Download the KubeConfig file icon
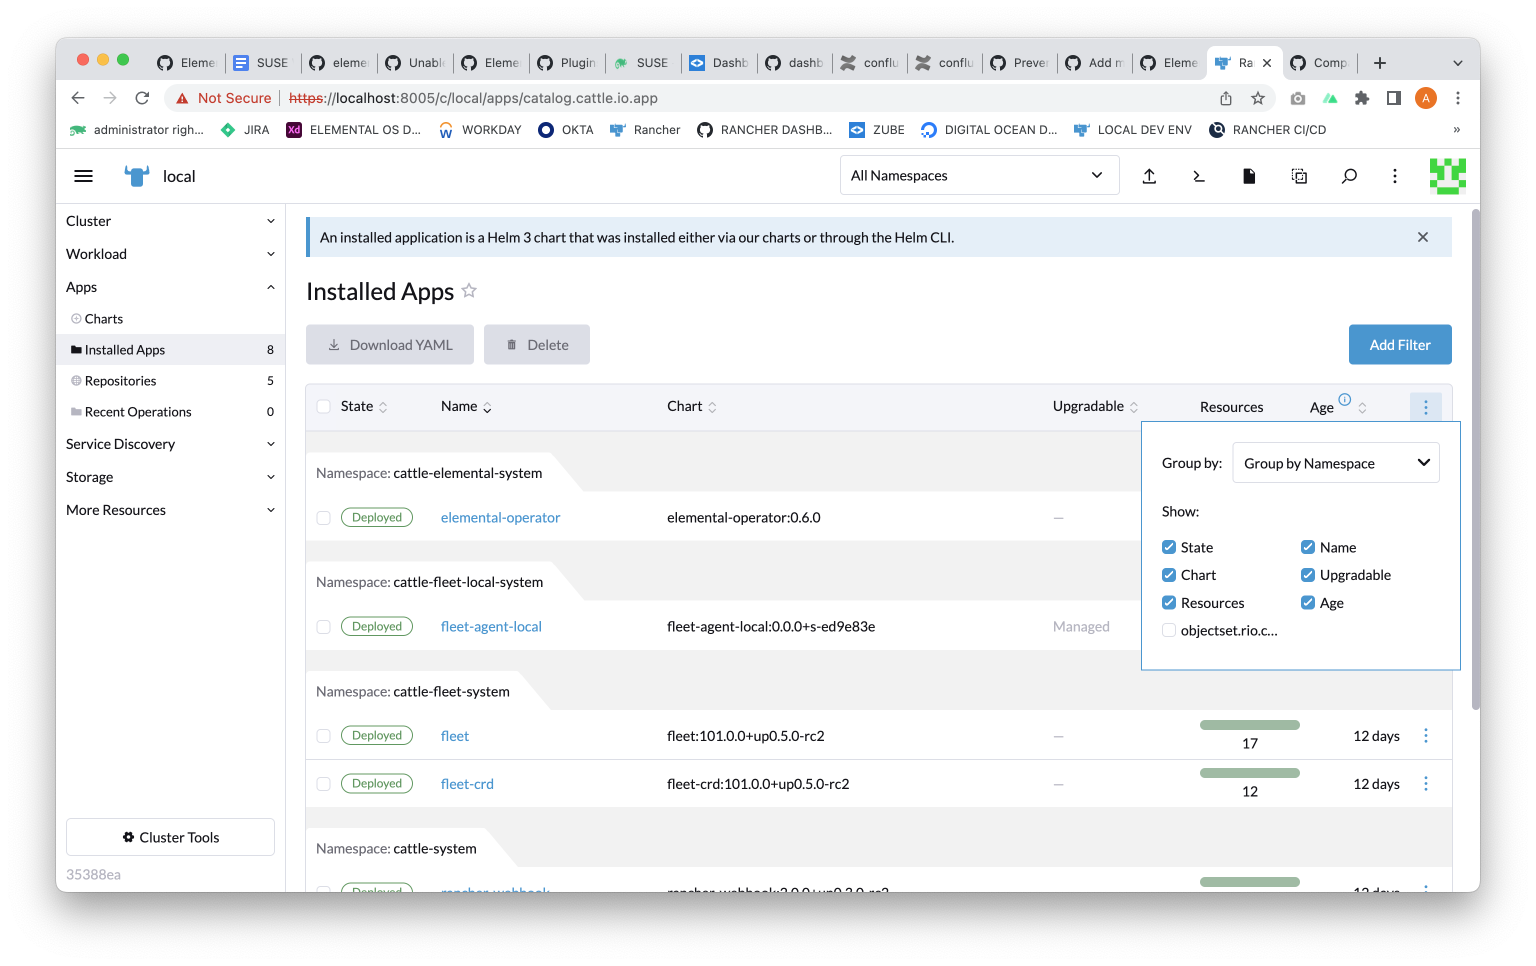 [1249, 176]
